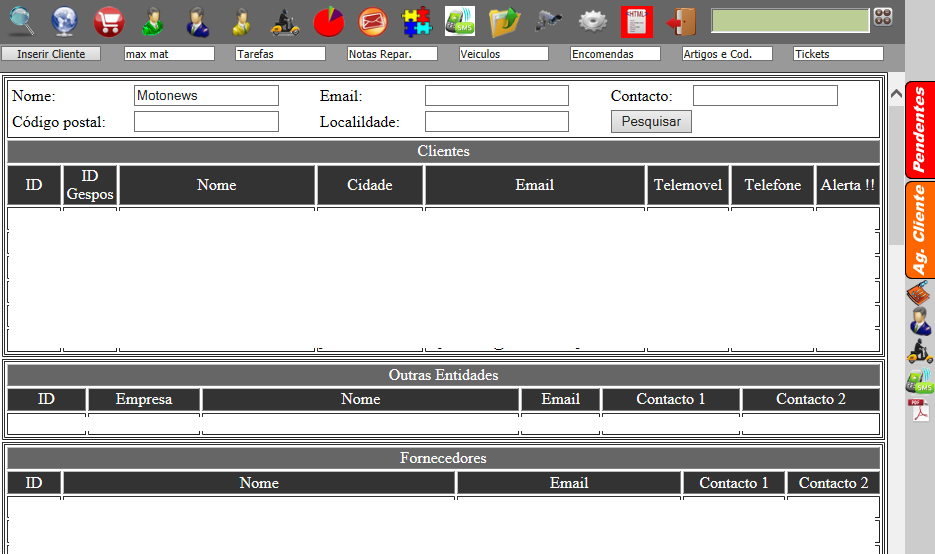Image resolution: width=935 pixels, height=554 pixels.
Task: Click the SMS phone icon in right sidebar
Action: [x=920, y=380]
